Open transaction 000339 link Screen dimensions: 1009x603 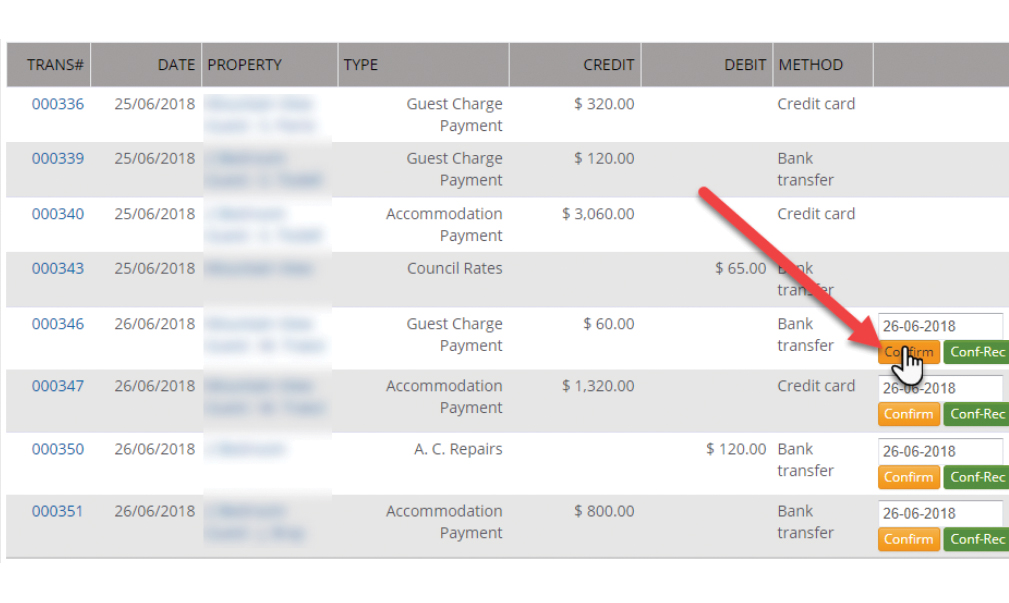click(x=58, y=159)
